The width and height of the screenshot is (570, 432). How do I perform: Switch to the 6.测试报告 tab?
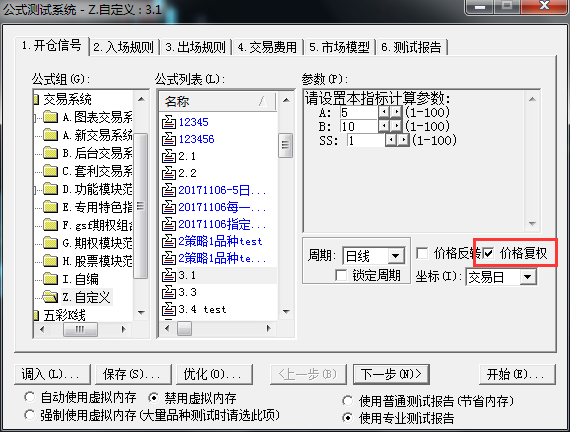click(412, 47)
